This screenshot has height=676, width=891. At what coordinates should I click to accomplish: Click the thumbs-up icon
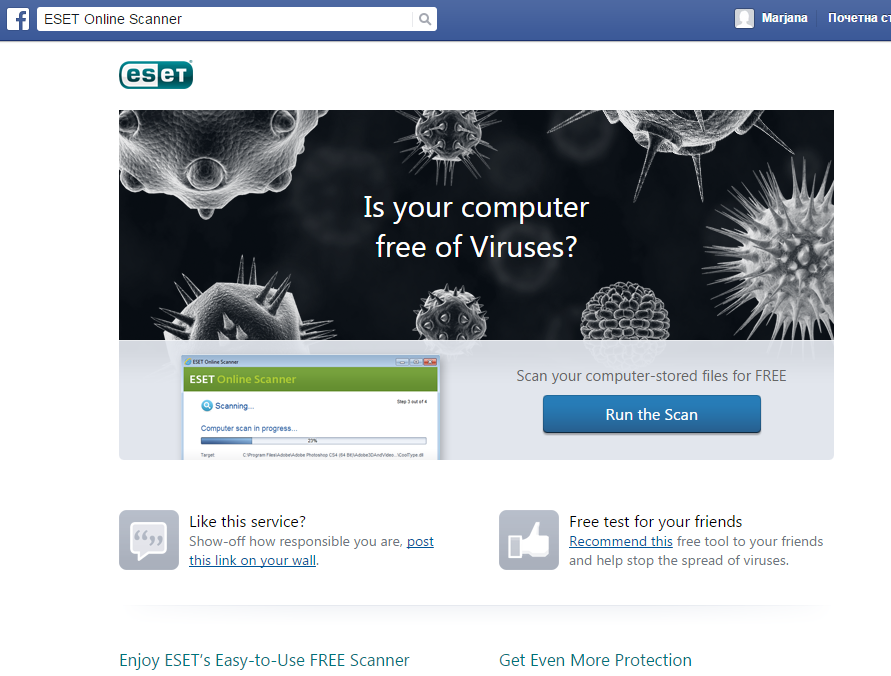click(528, 540)
